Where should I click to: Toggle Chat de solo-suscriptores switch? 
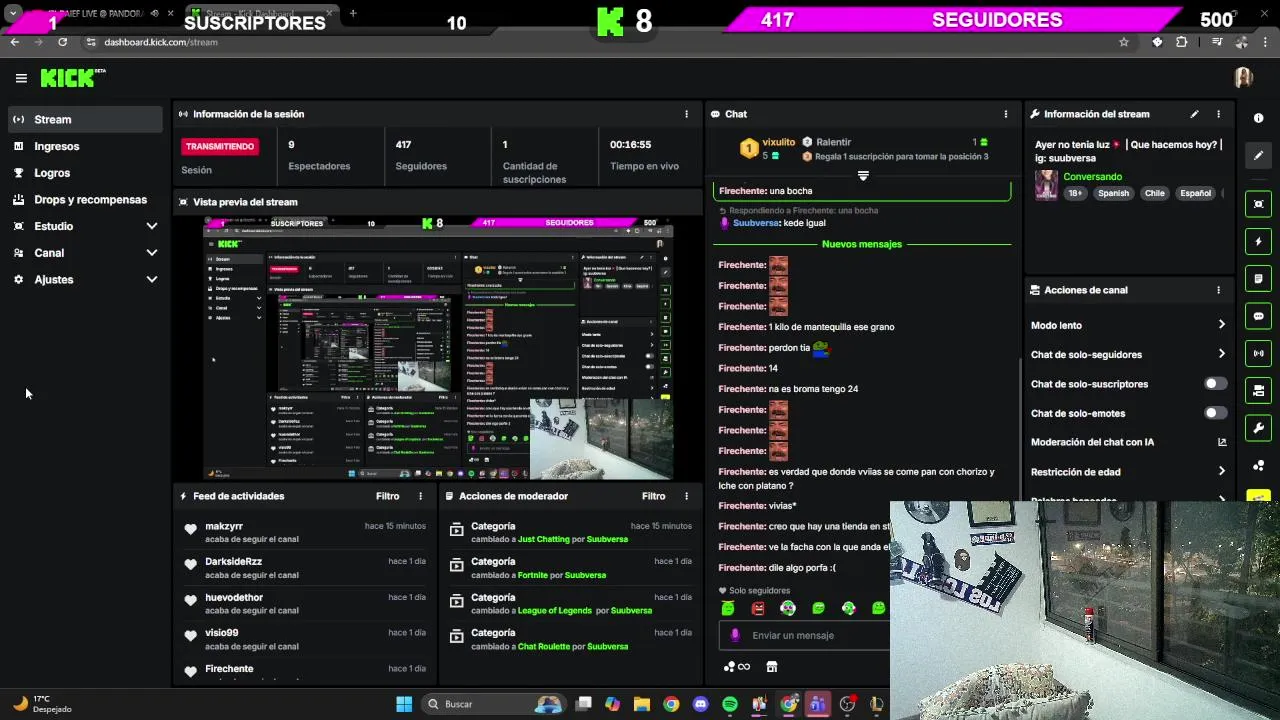tap(1215, 384)
